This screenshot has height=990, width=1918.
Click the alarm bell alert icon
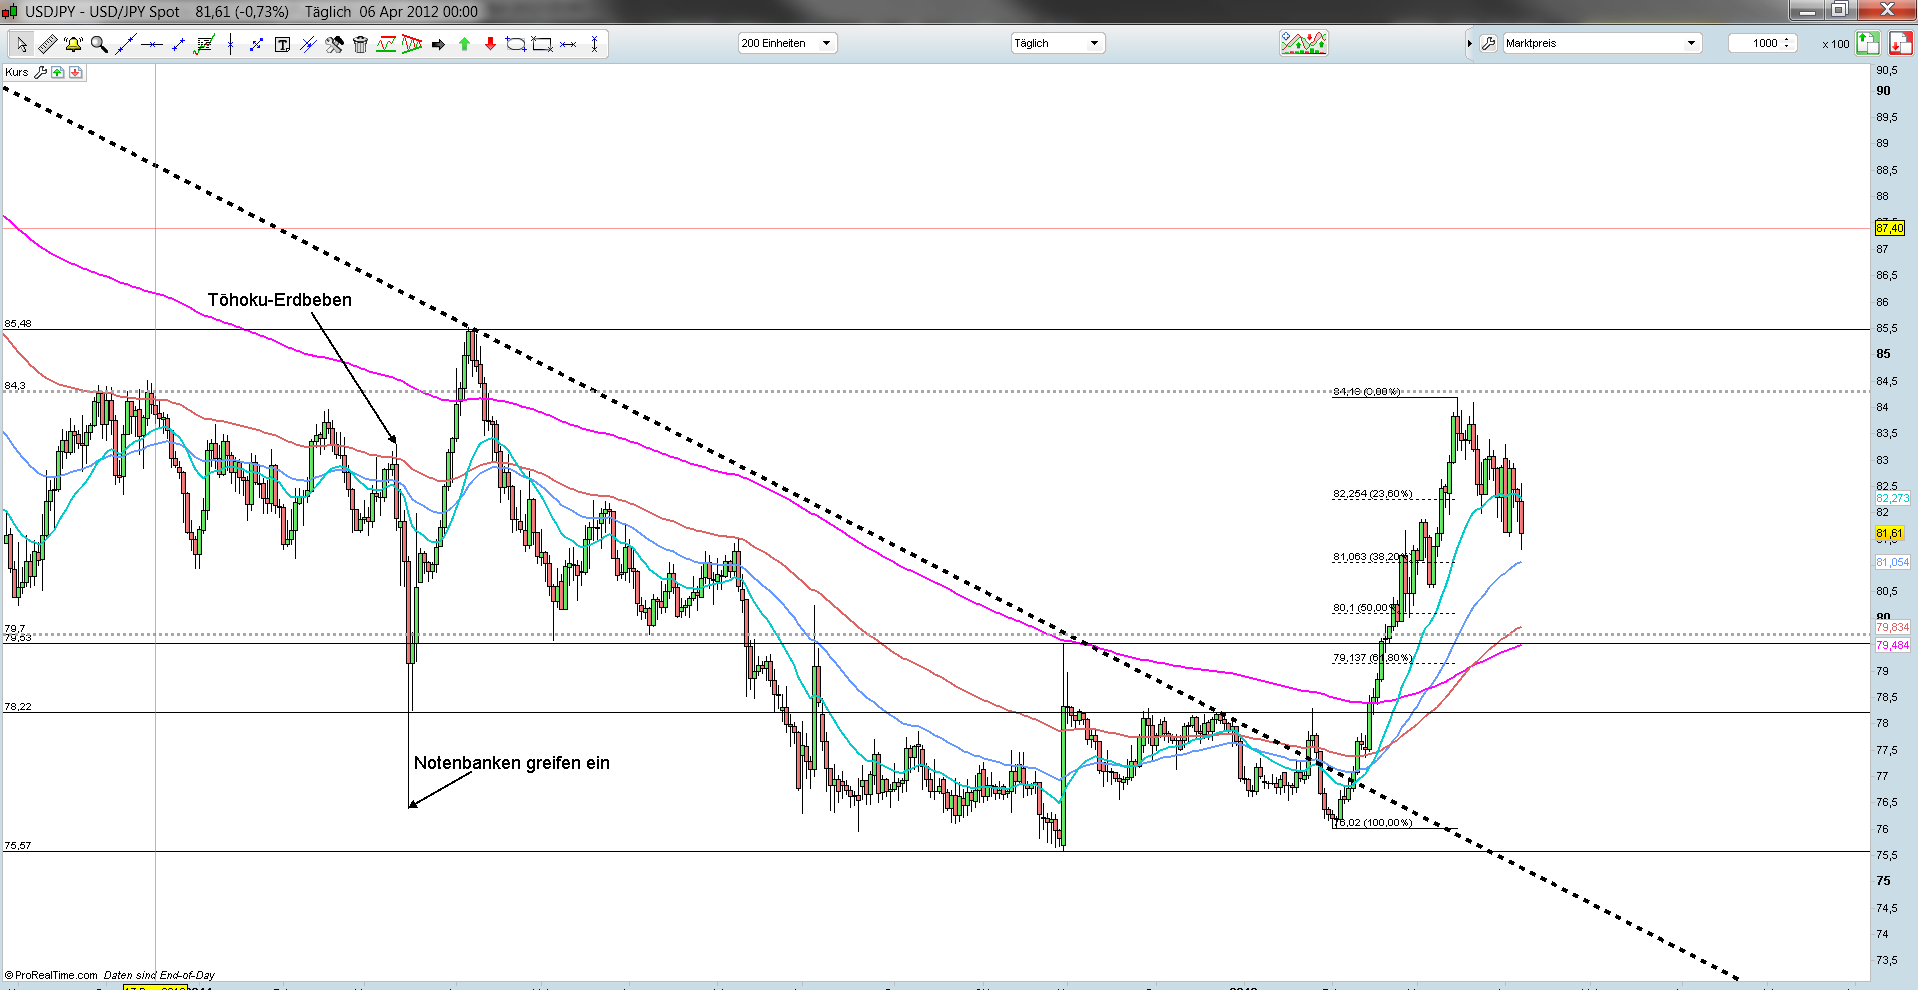tap(73, 44)
